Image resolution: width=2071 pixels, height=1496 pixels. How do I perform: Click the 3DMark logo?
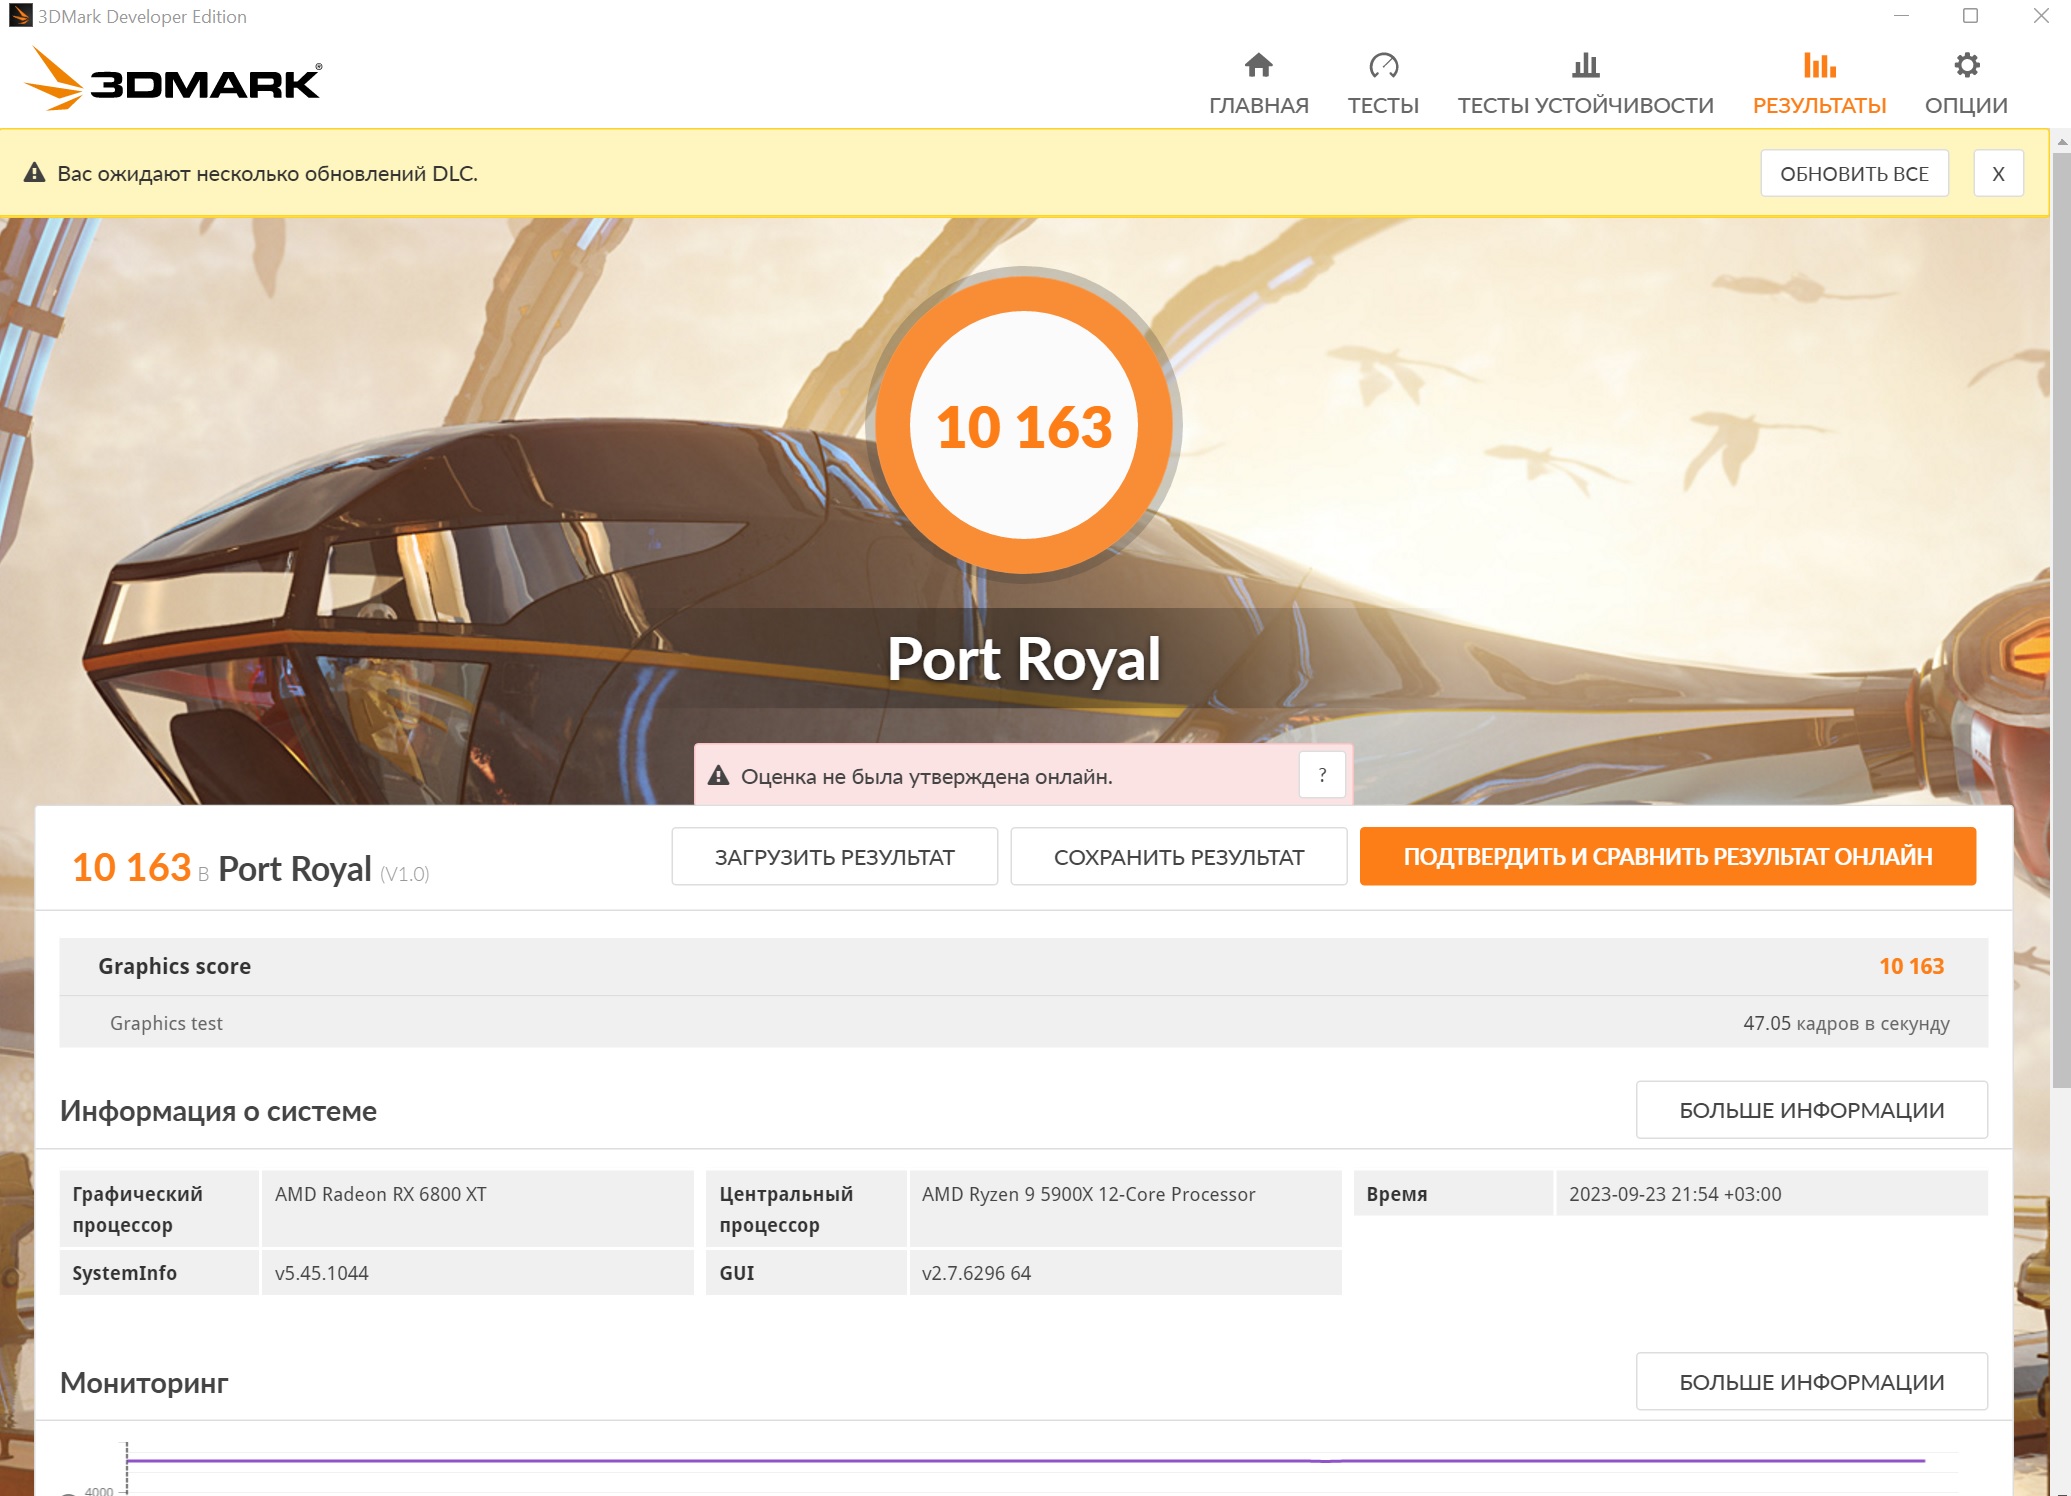point(173,80)
